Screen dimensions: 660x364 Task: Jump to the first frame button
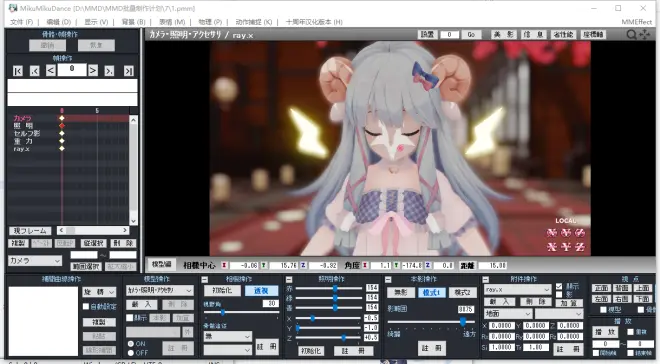(18, 71)
